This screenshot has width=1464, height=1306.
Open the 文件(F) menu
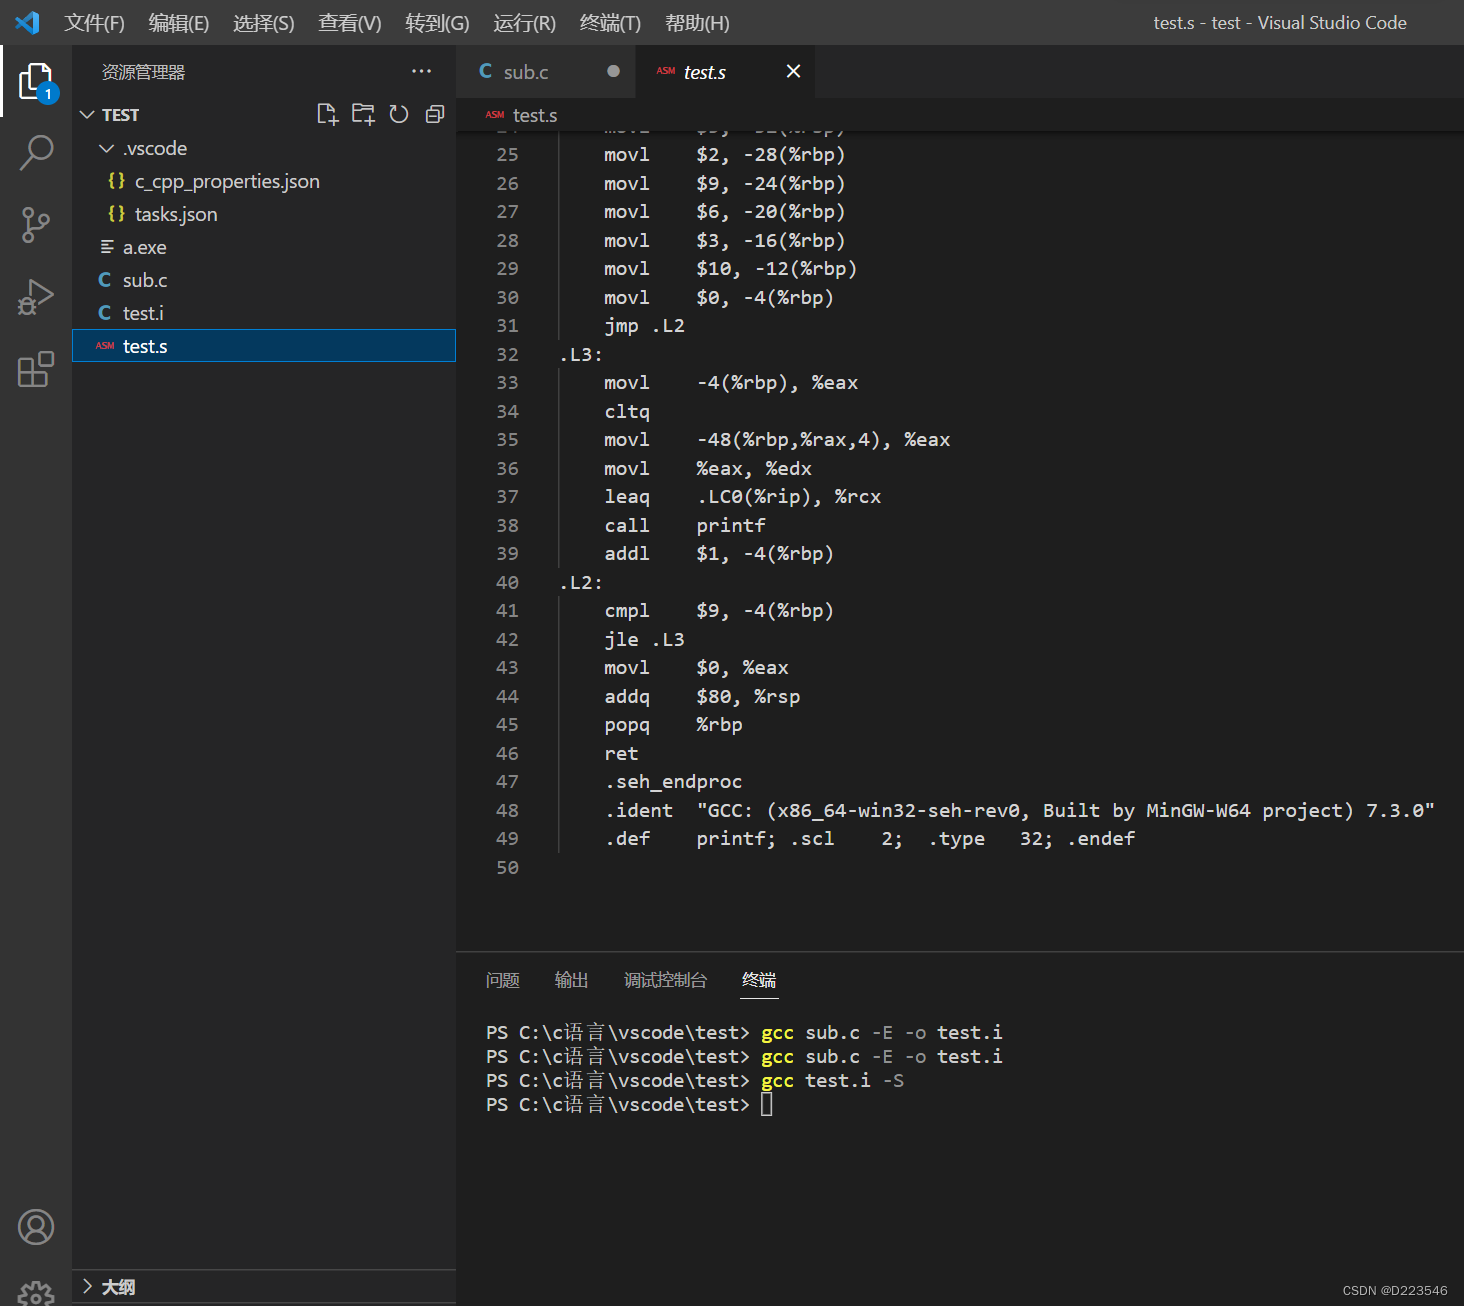(94, 22)
